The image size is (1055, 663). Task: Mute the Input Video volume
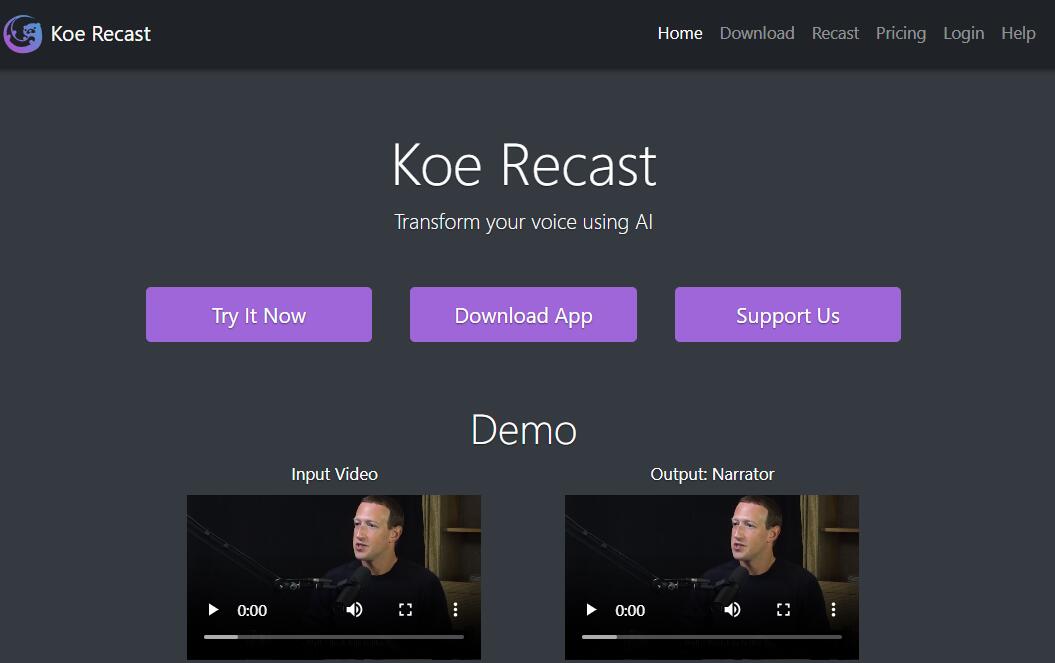coord(354,610)
